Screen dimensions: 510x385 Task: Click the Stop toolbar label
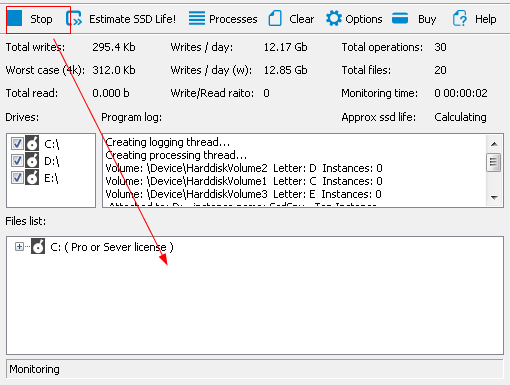click(x=41, y=19)
